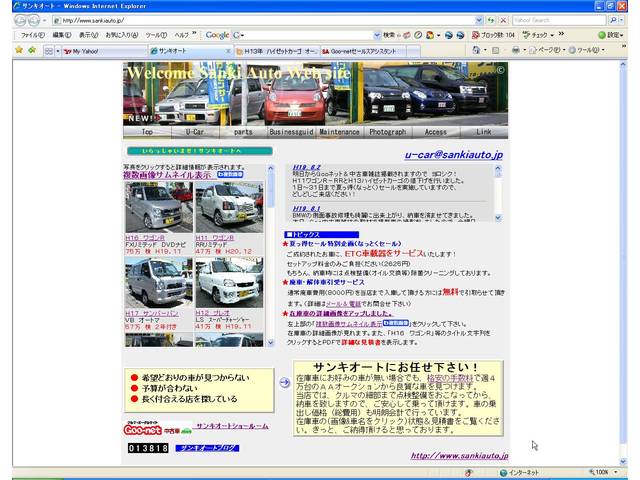The height and width of the screenshot is (480, 640).
Task: Click the Link navigation button
Action: [x=484, y=132]
